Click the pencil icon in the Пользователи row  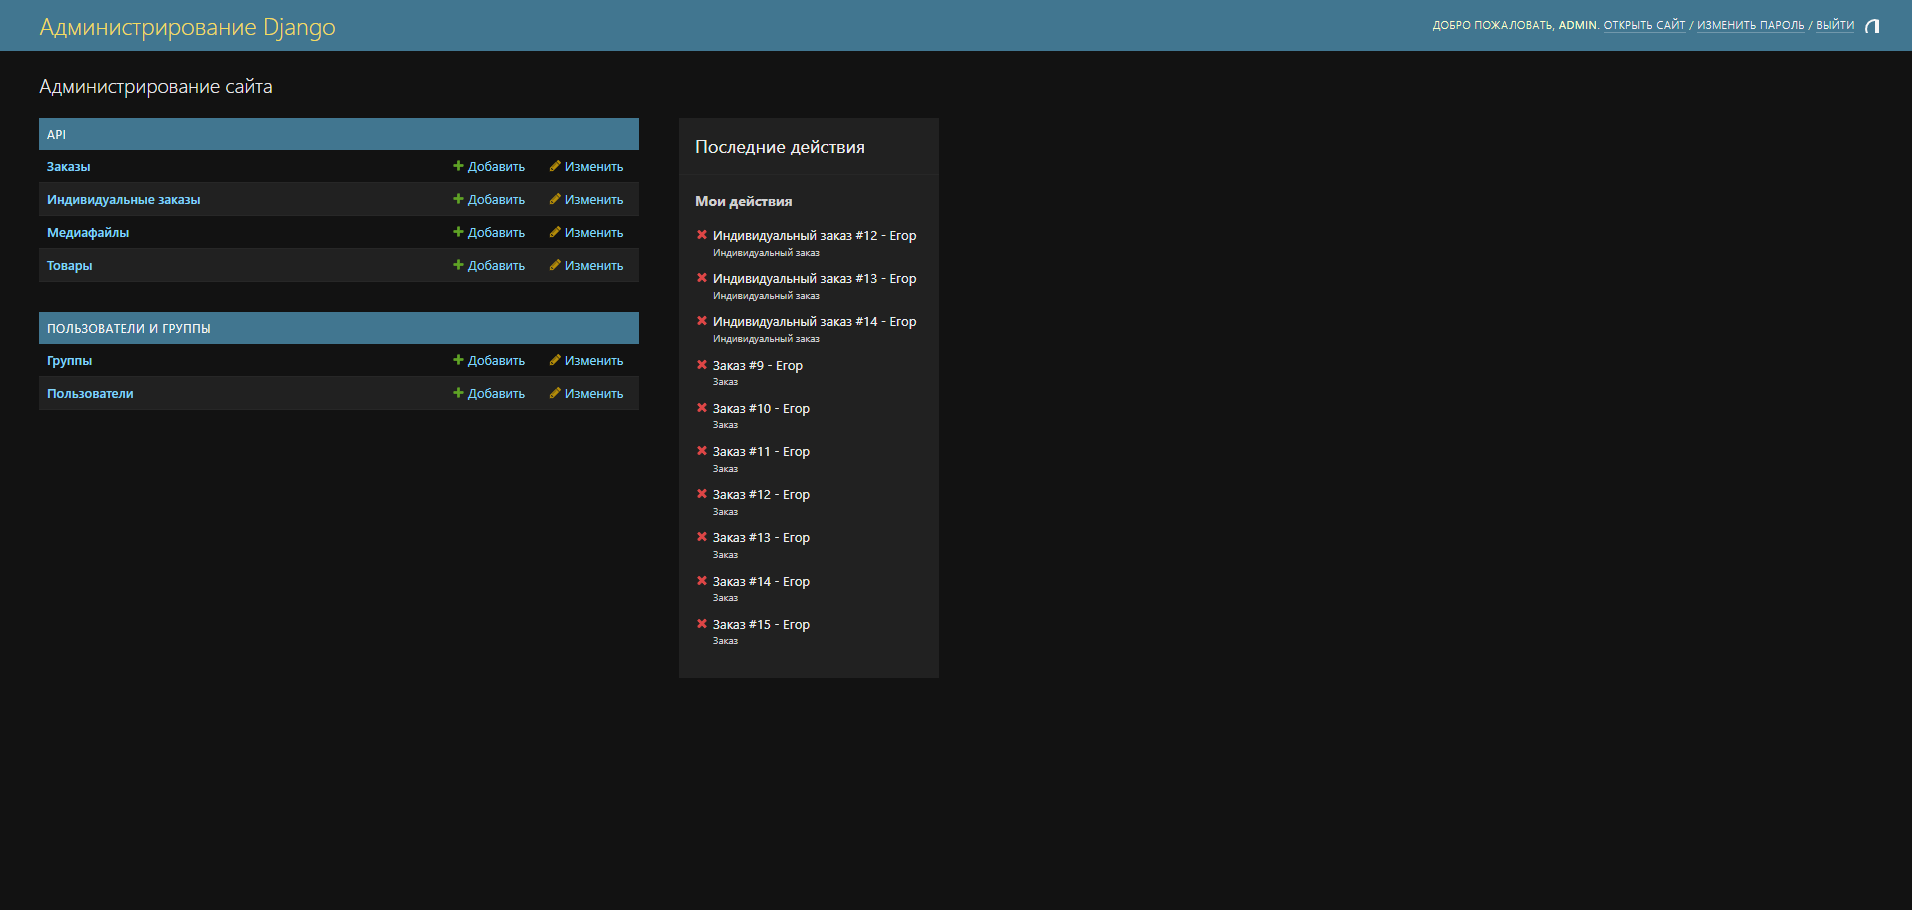555,393
